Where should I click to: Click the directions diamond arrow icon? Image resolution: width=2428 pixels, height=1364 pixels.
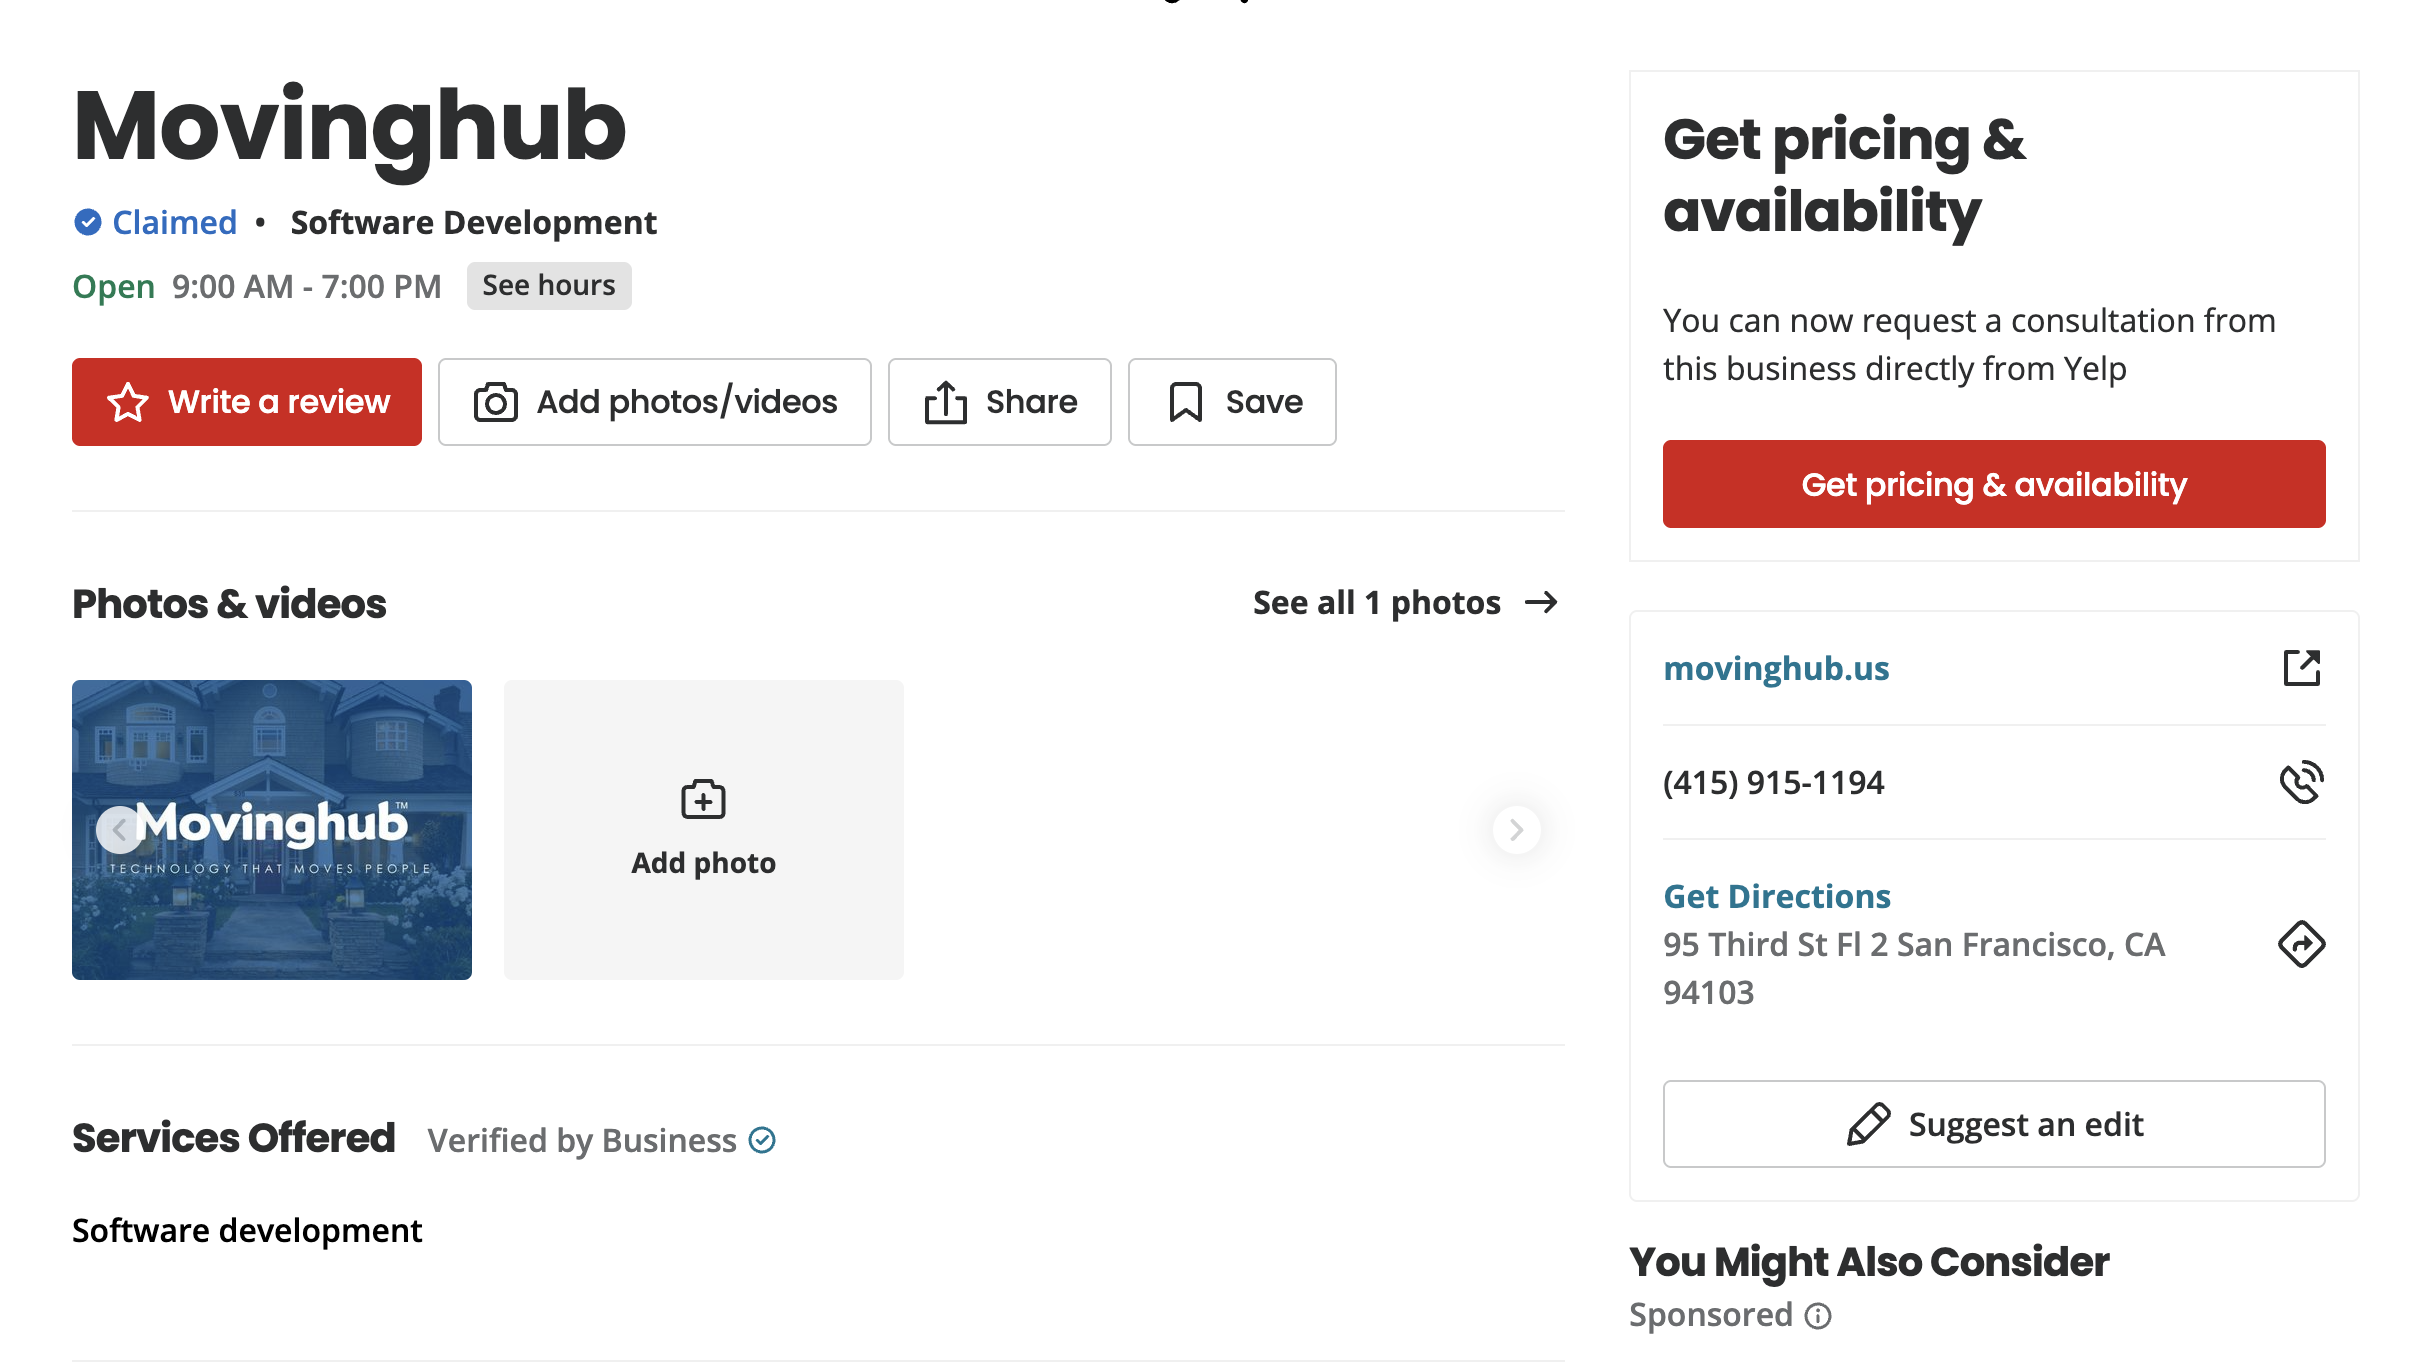click(x=2301, y=944)
